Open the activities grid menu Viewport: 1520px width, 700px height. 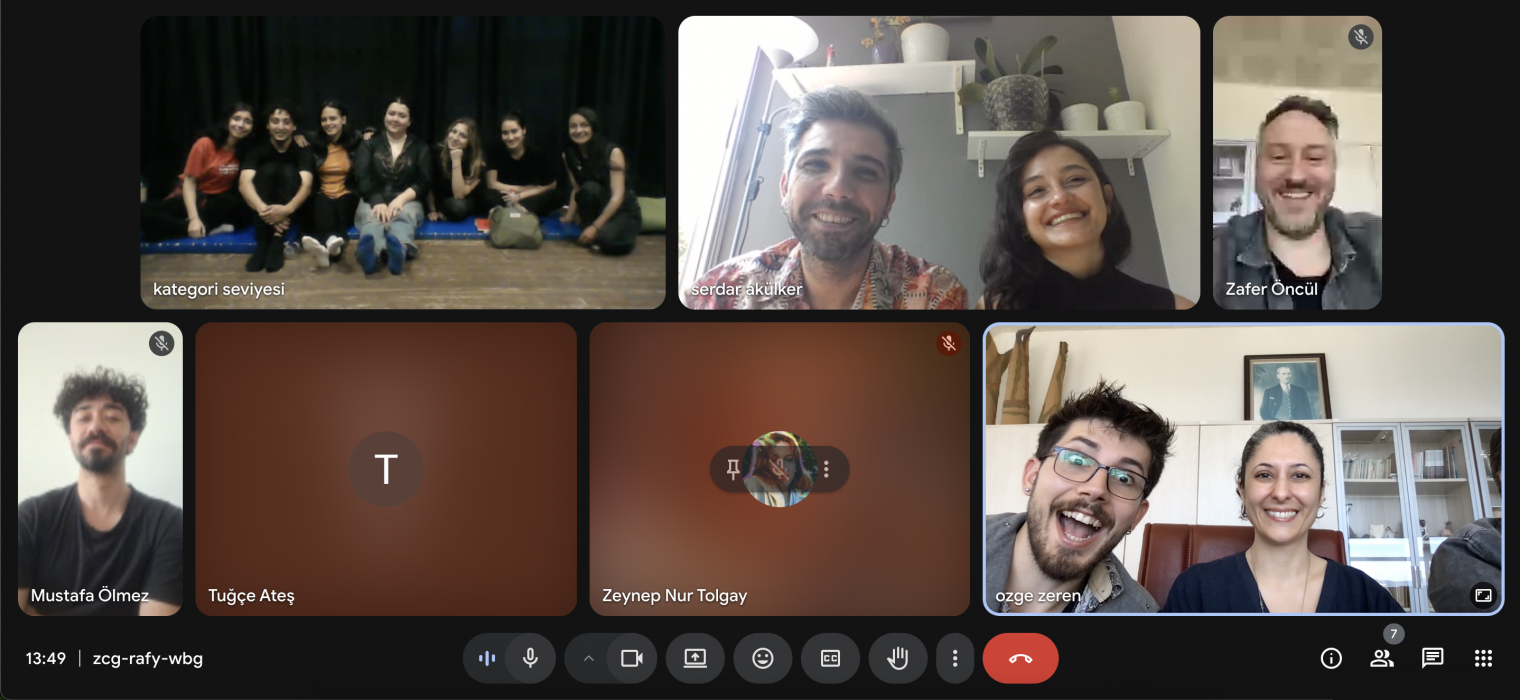click(x=1484, y=658)
